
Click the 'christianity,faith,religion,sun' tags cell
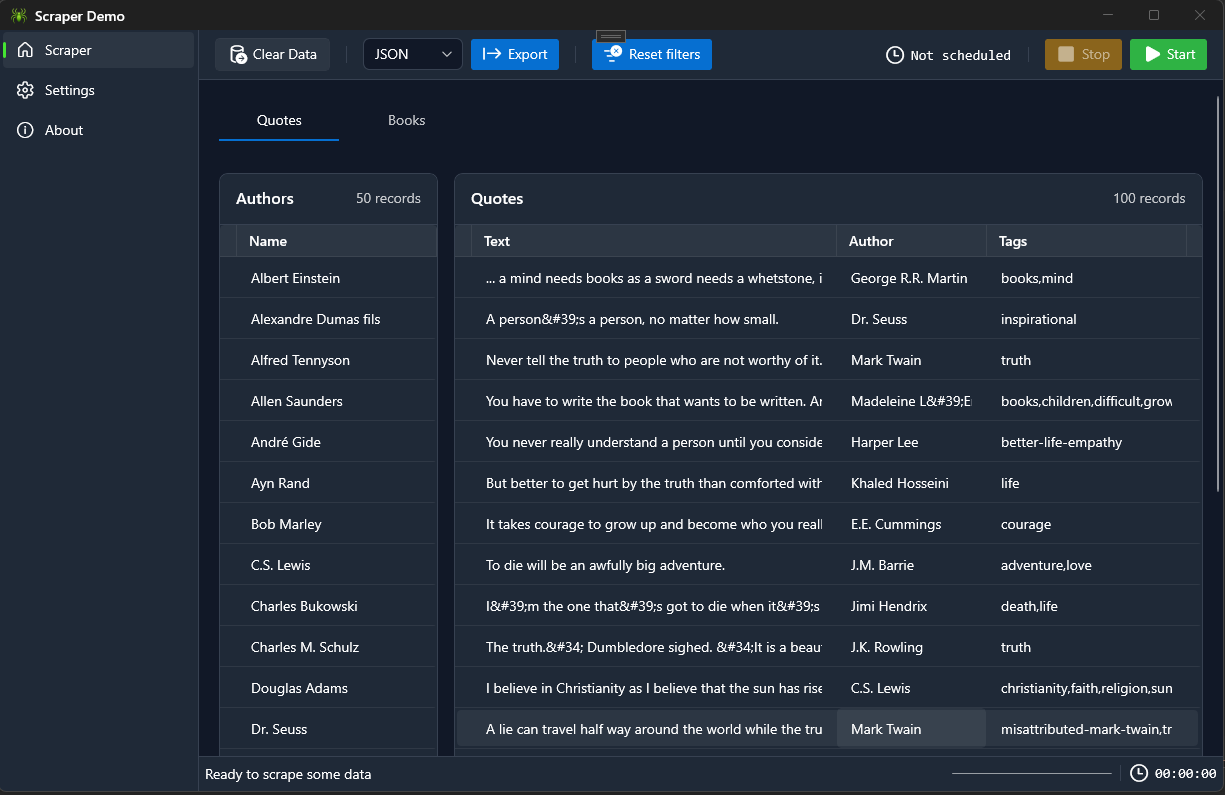(1086, 688)
